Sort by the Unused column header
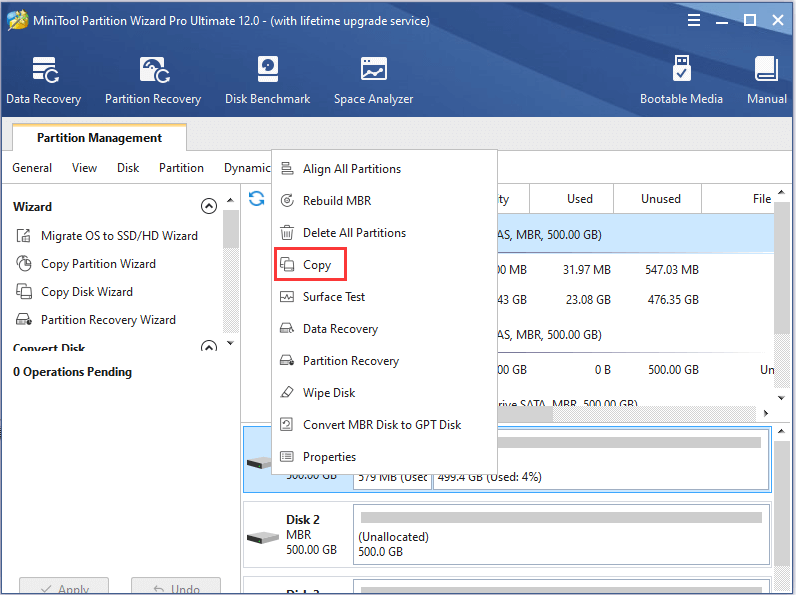Screen dimensions: 796x595 point(657,199)
